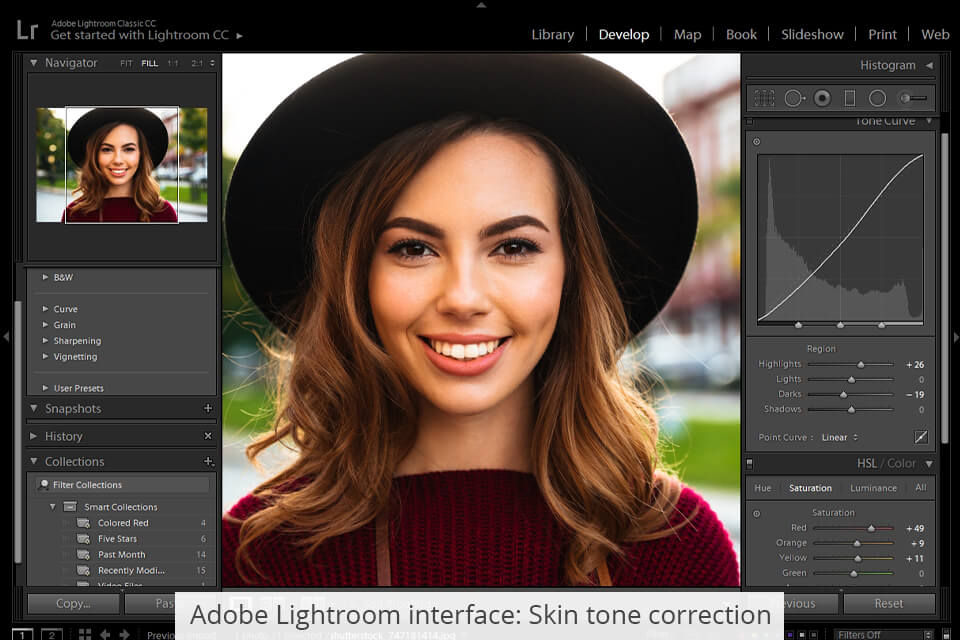The image size is (960, 640).
Task: Open Get started with Lightroom CC arrow
Action: pos(239,36)
